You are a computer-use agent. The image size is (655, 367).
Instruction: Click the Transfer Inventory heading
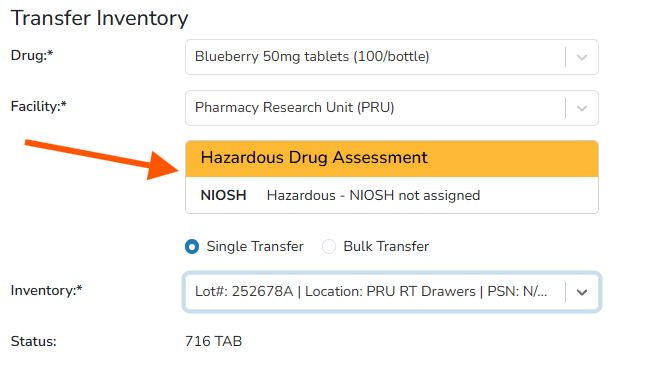pyautogui.click(x=99, y=18)
